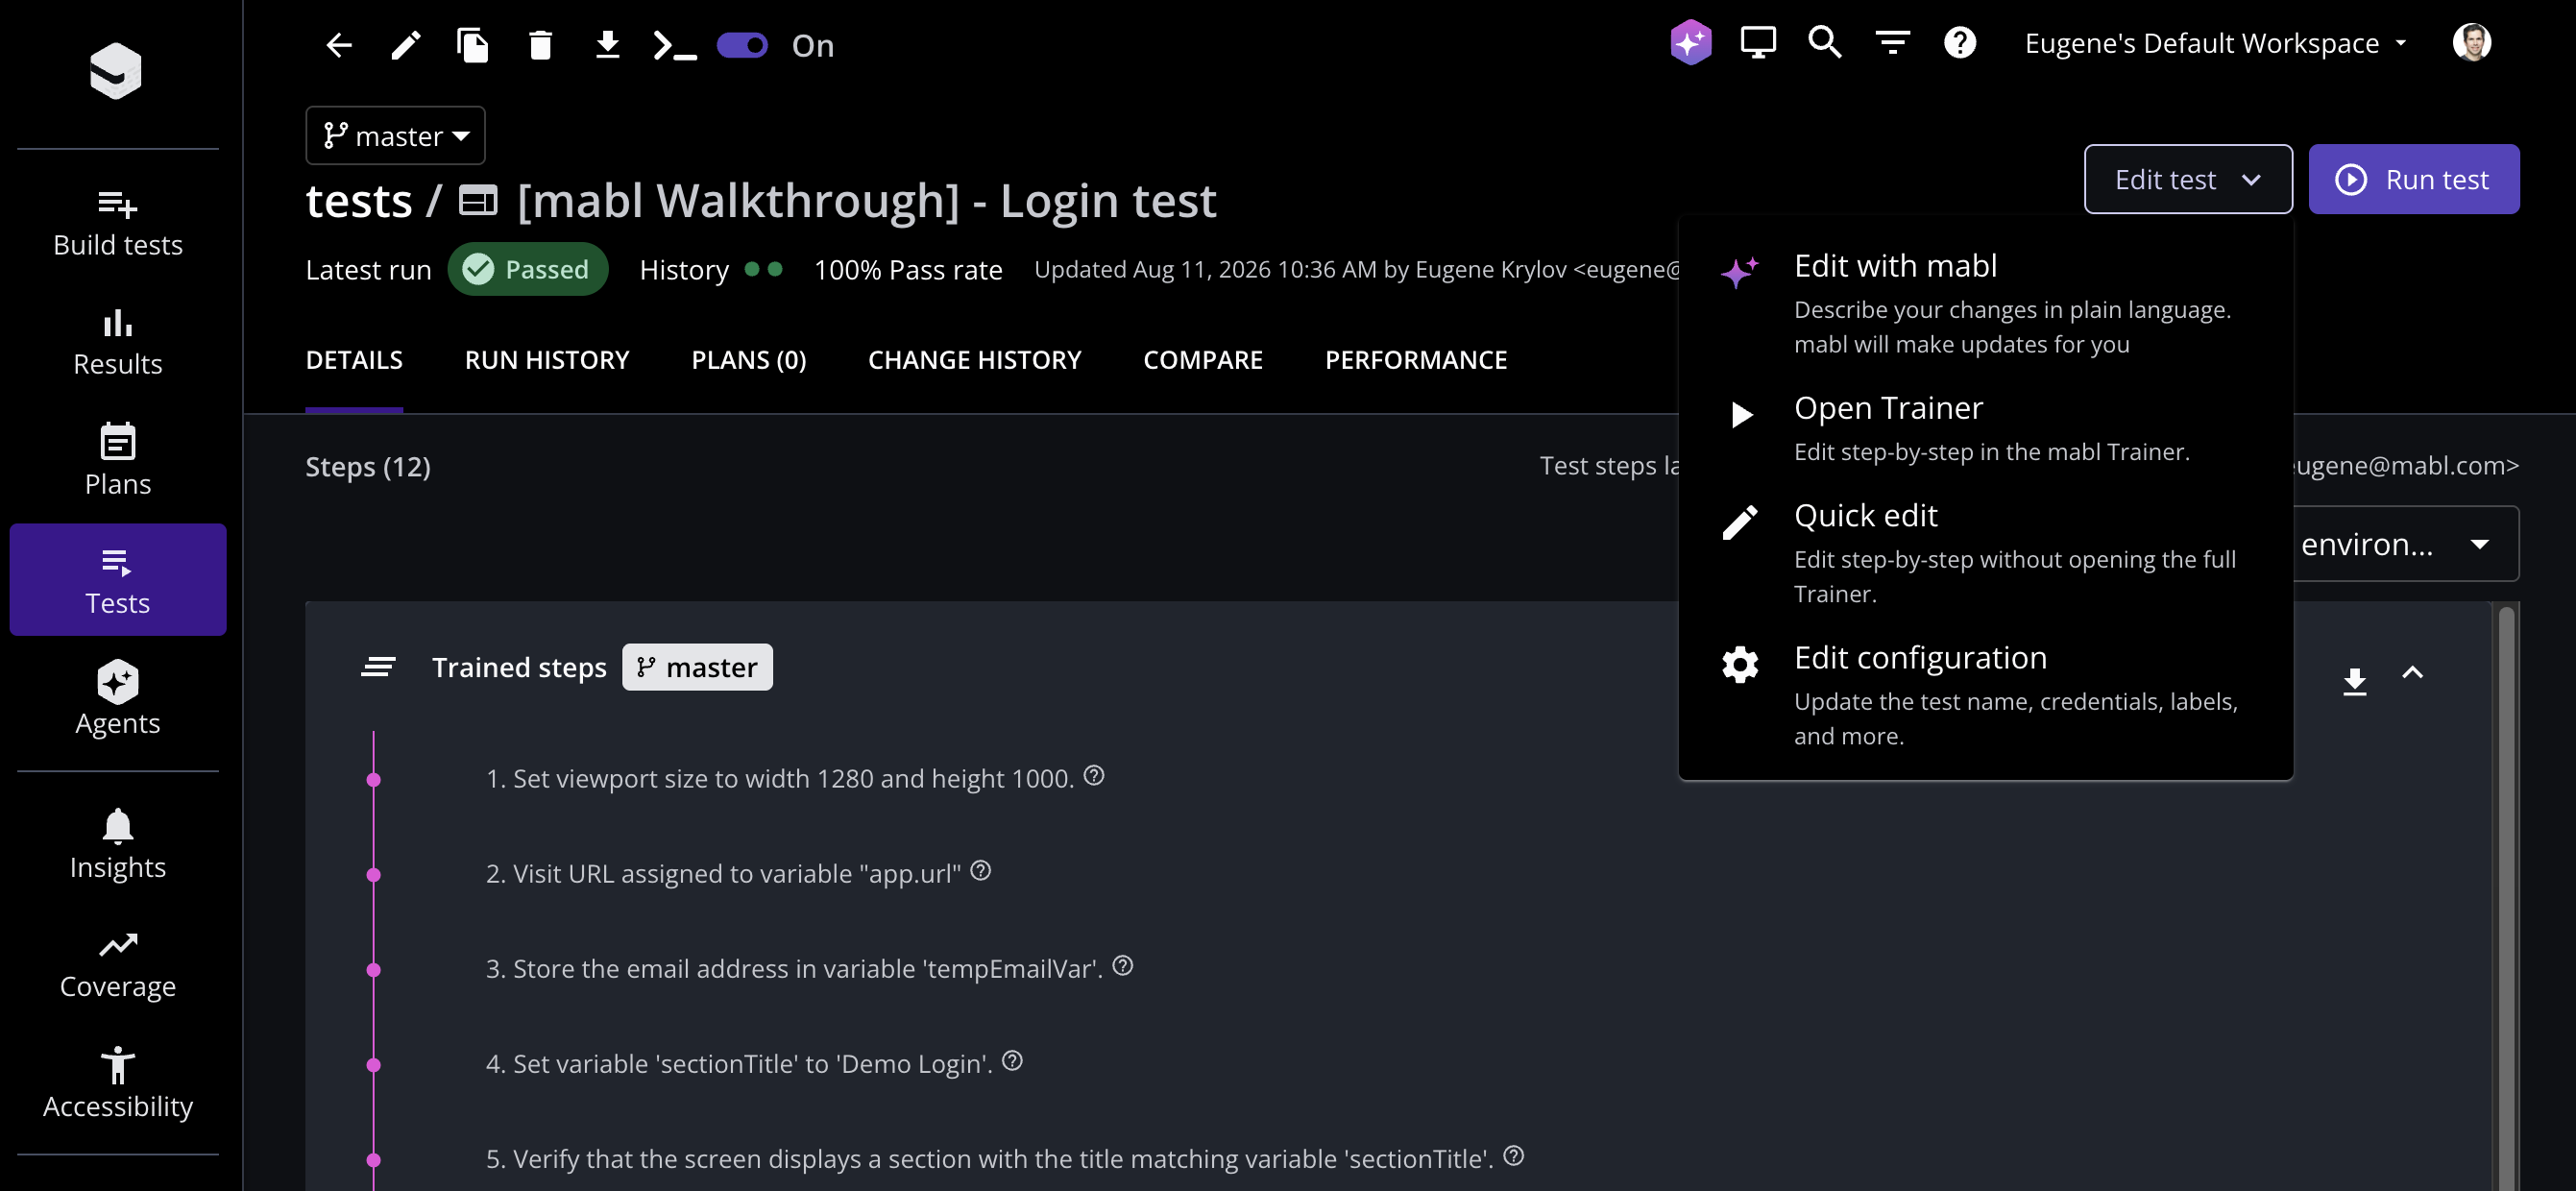Switch to the PLANS (0) tab
Image resolution: width=2576 pixels, height=1191 pixels.
[749, 360]
